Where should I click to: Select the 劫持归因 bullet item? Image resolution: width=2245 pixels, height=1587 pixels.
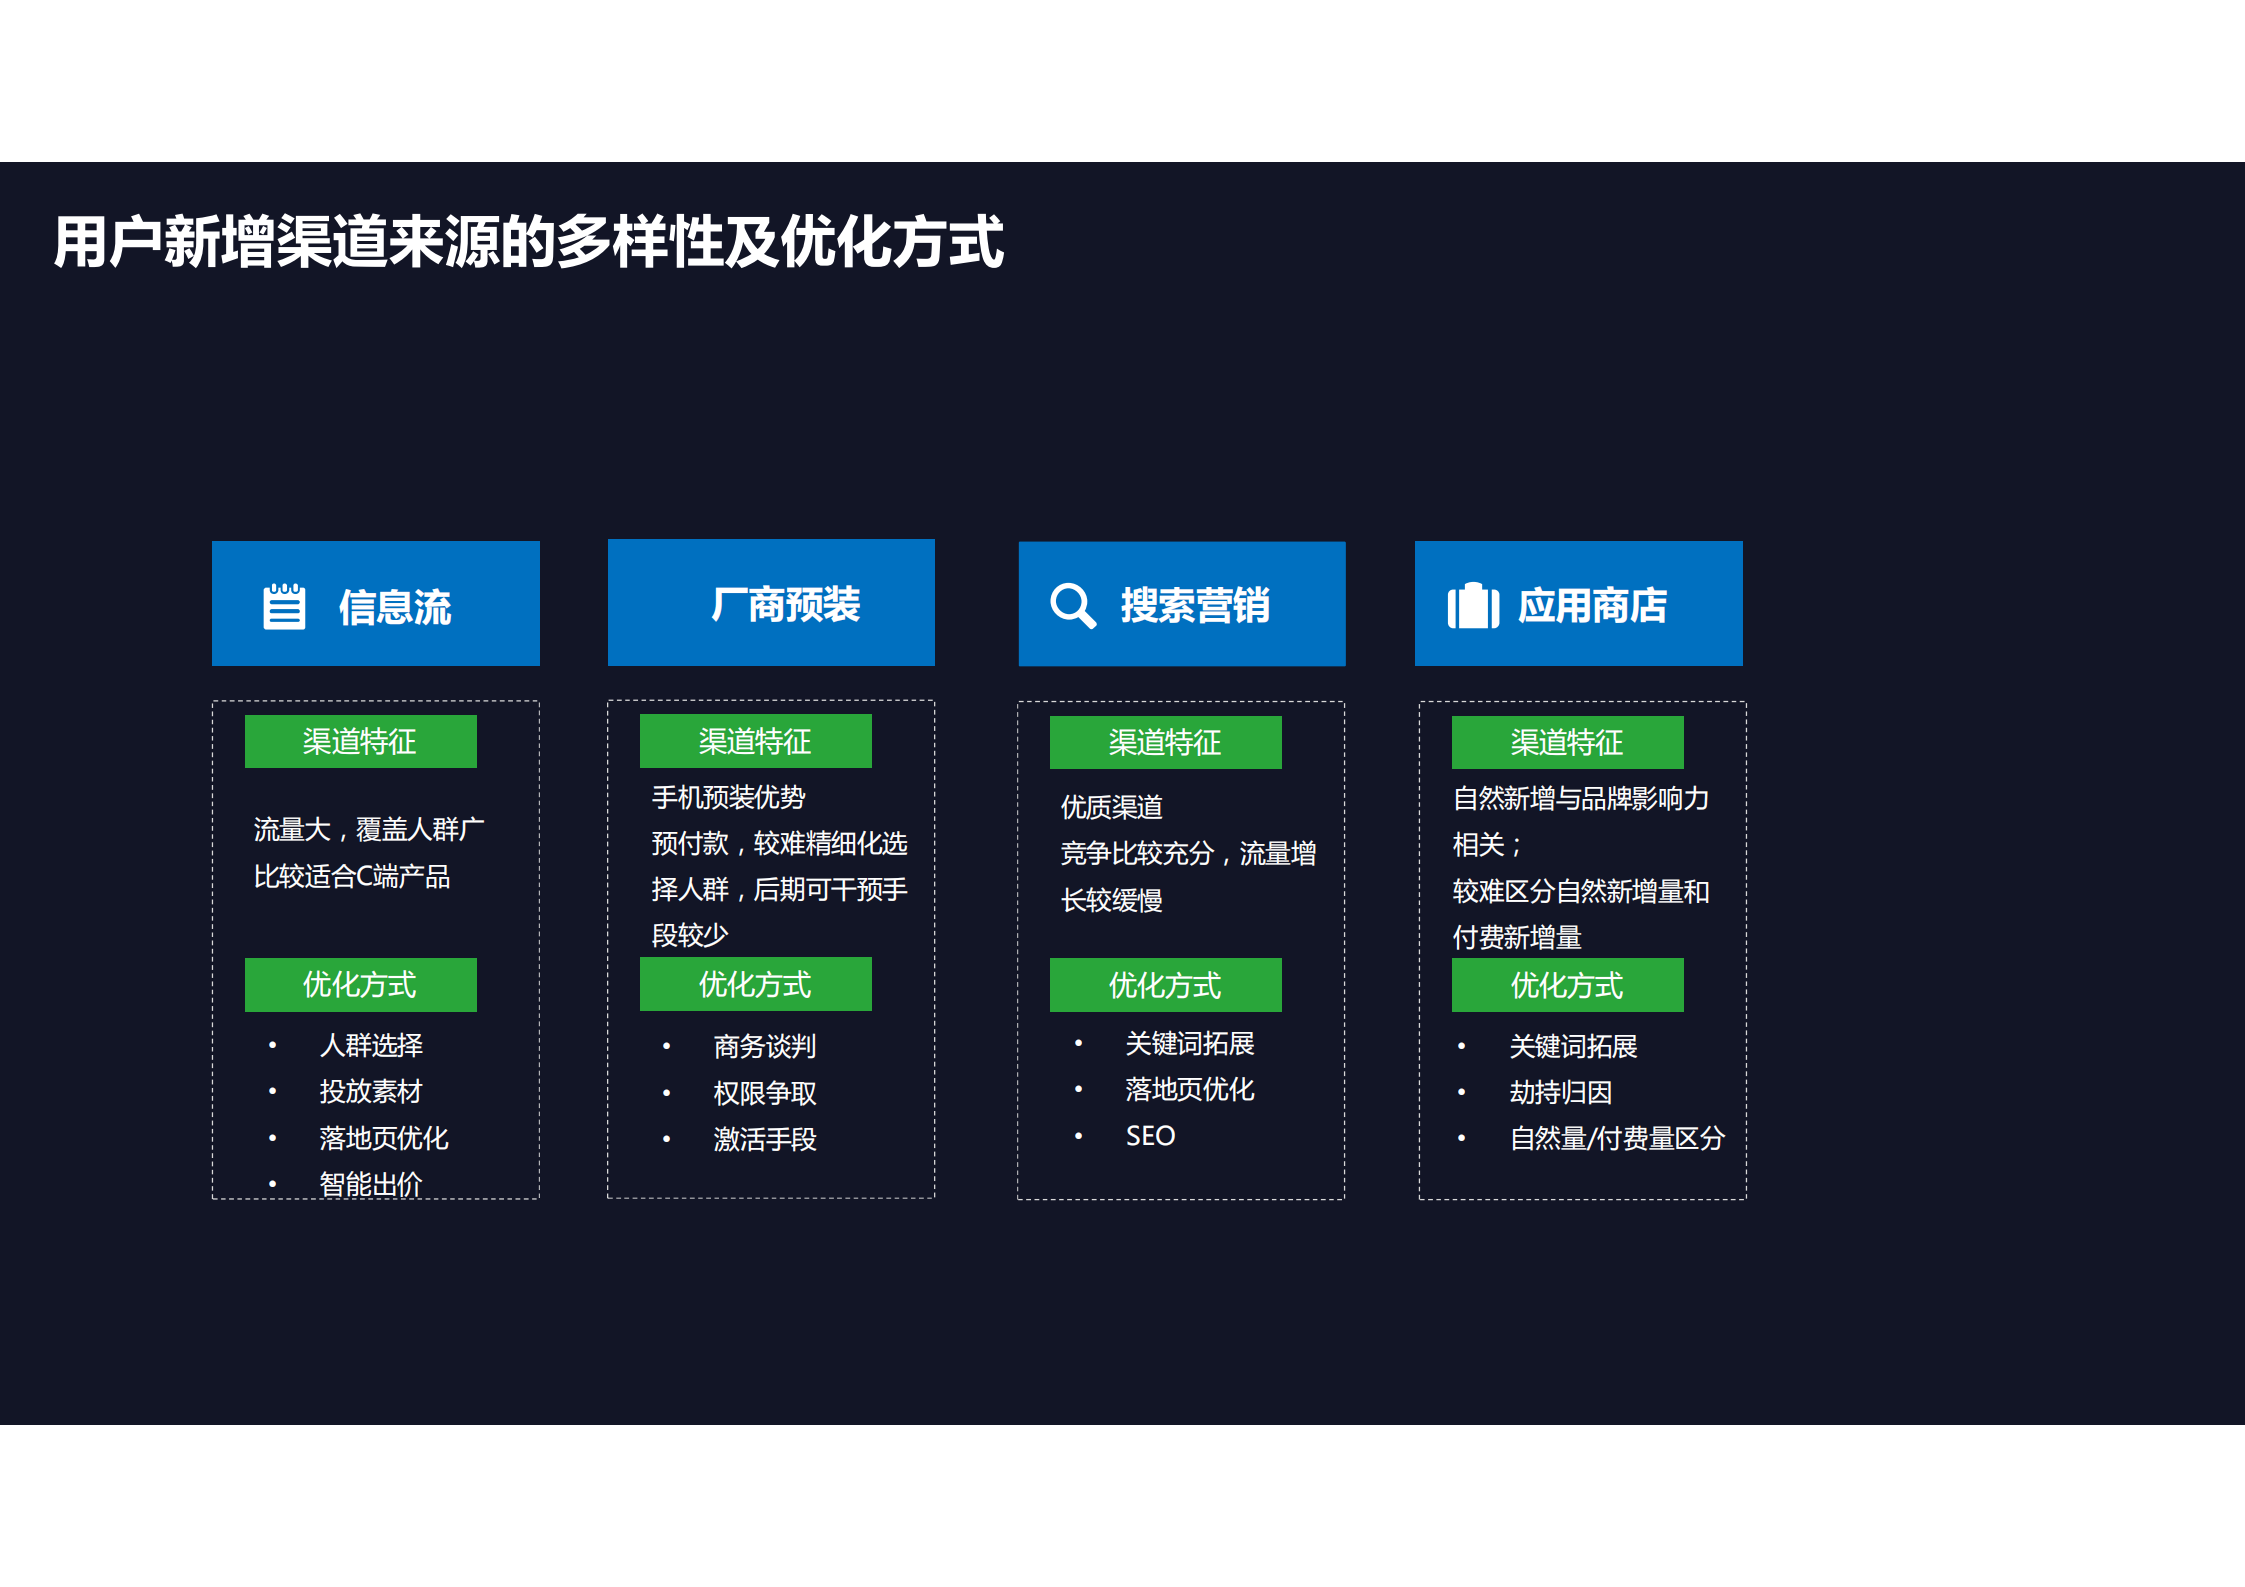1561,1091
